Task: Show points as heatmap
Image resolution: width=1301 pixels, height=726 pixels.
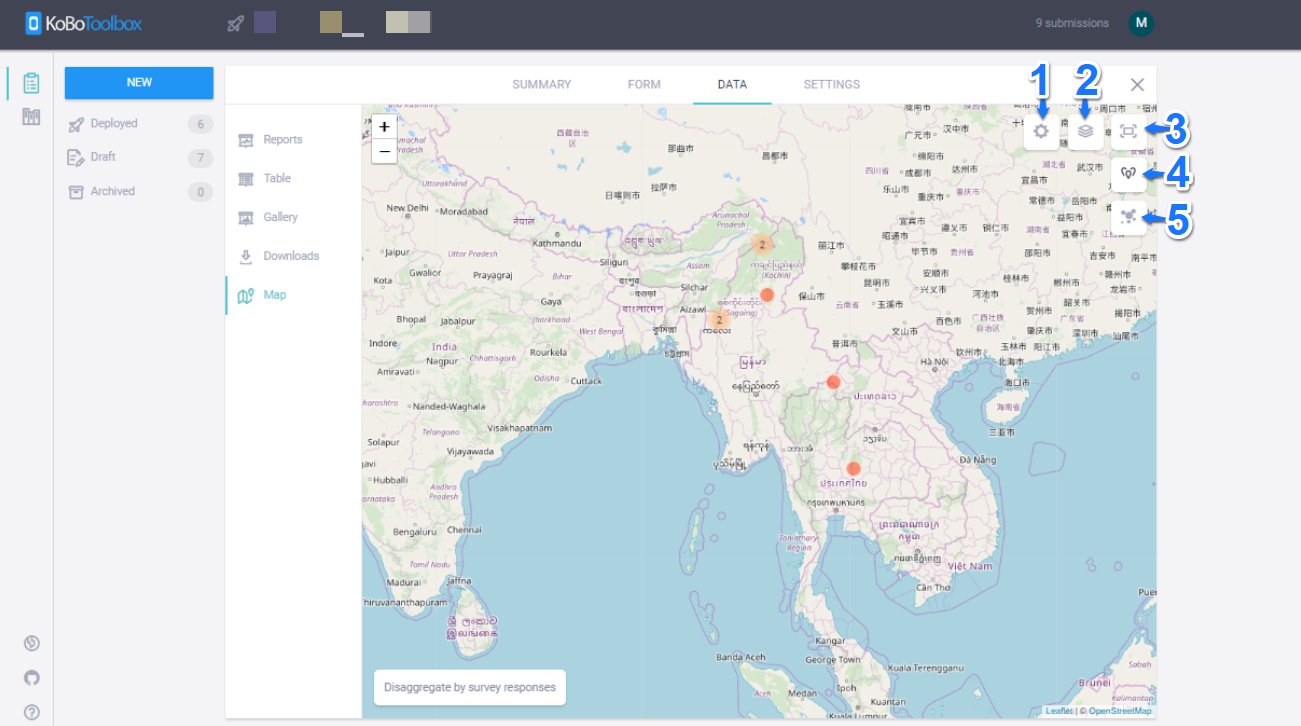Action: (x=1128, y=174)
